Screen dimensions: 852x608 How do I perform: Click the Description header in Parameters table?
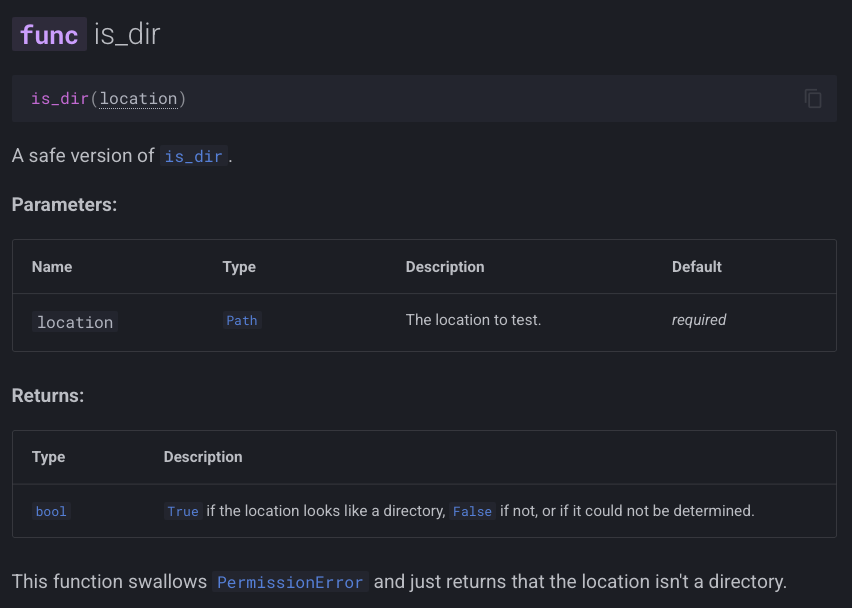pos(445,267)
